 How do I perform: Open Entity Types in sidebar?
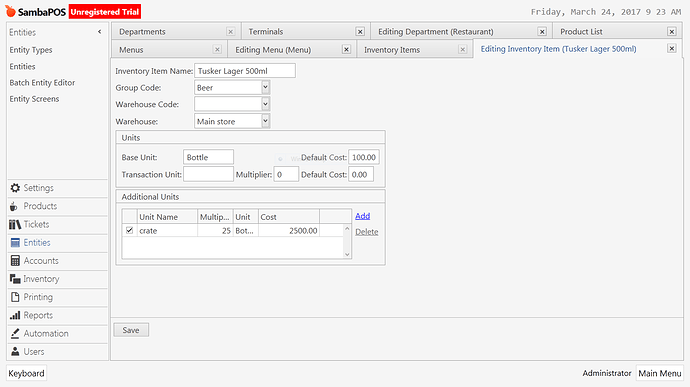point(31,50)
